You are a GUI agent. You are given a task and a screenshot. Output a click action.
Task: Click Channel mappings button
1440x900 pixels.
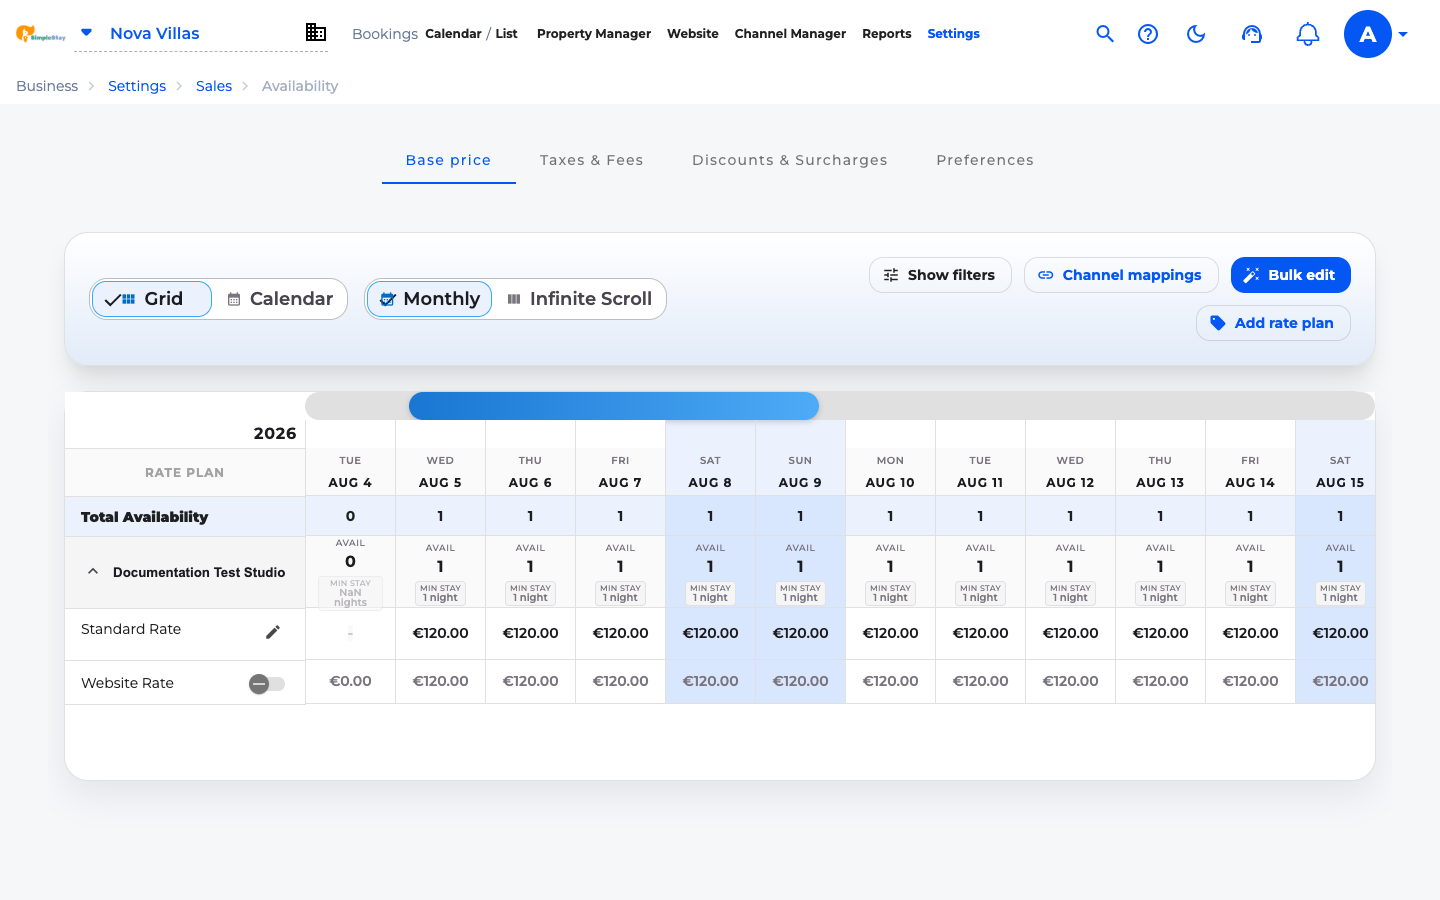click(1121, 275)
